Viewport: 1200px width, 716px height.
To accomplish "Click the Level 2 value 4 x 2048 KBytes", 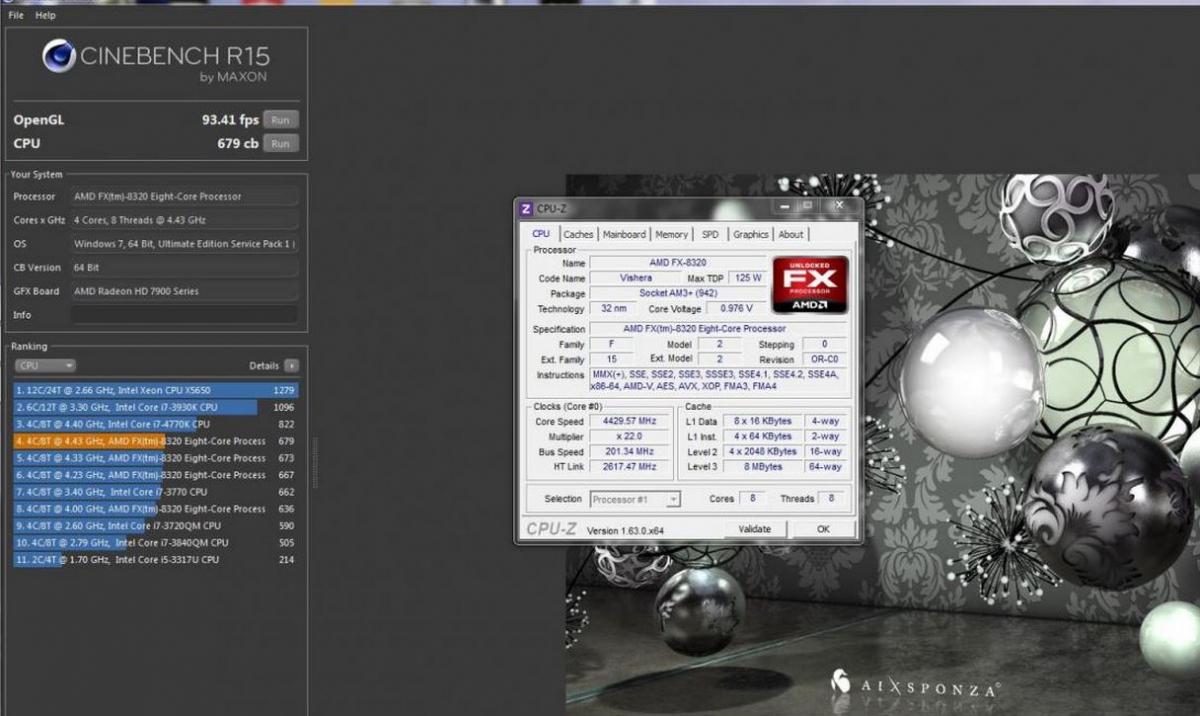I will [x=763, y=452].
